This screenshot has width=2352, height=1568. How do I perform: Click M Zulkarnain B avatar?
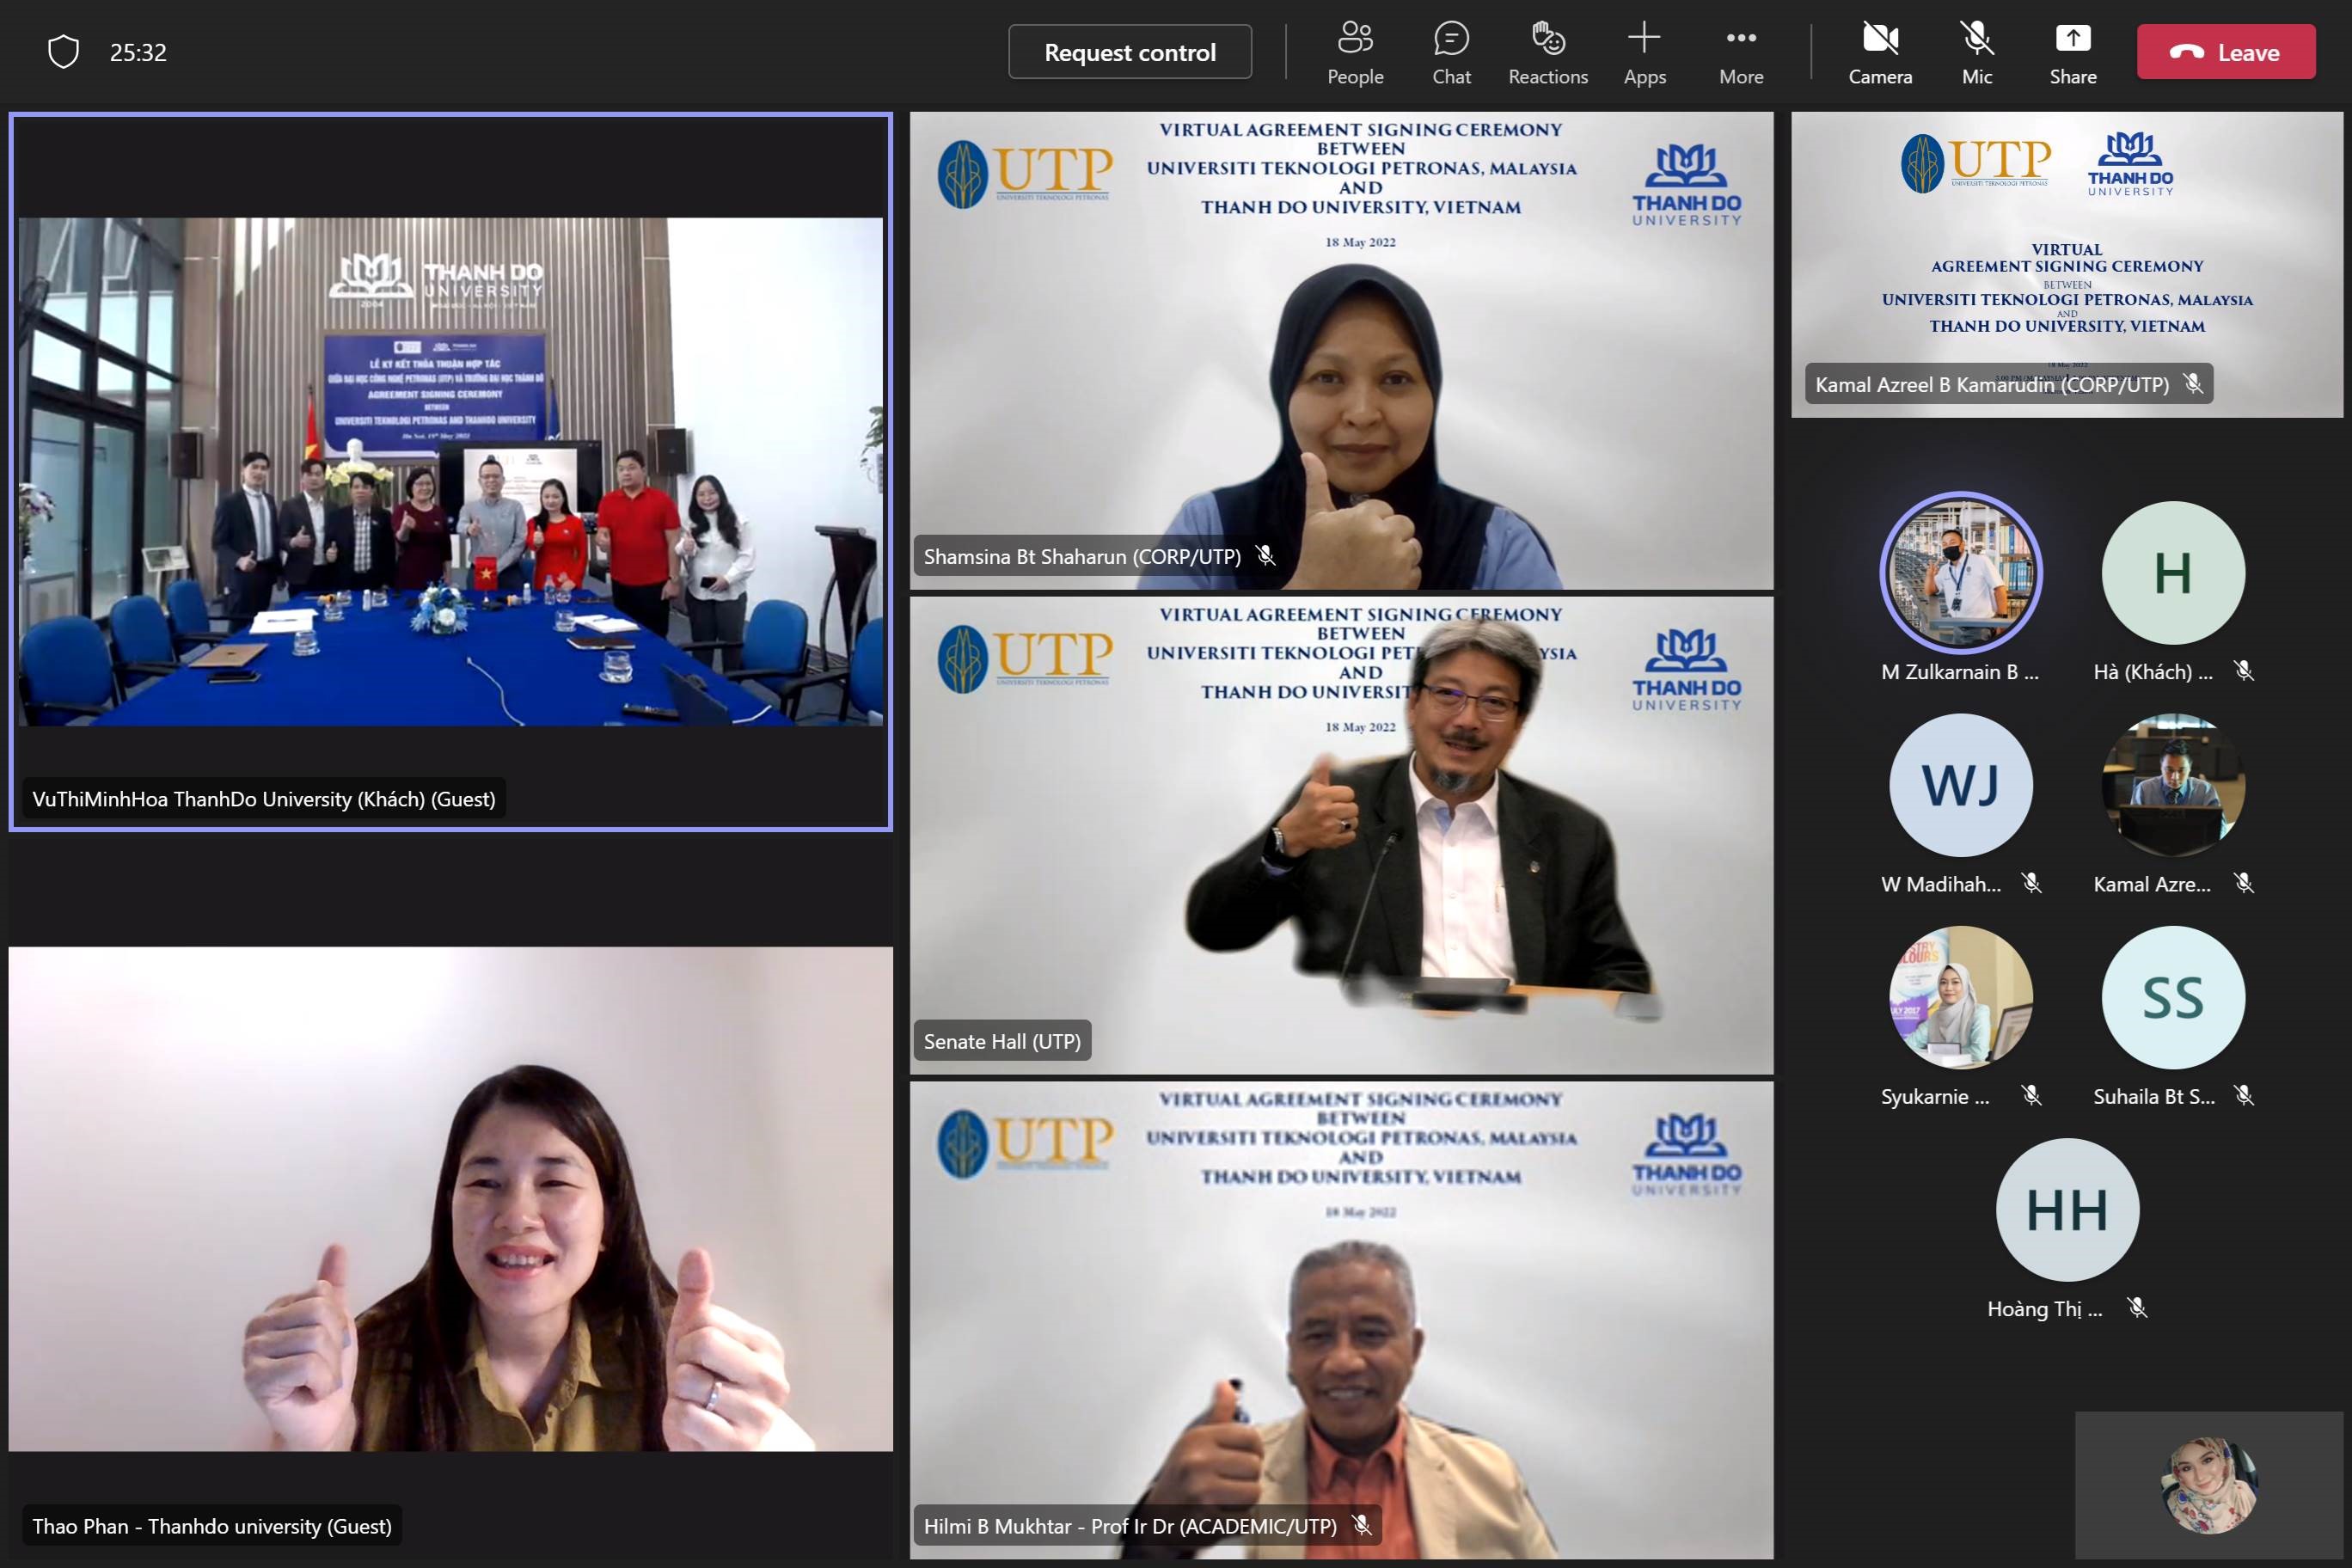[1961, 573]
